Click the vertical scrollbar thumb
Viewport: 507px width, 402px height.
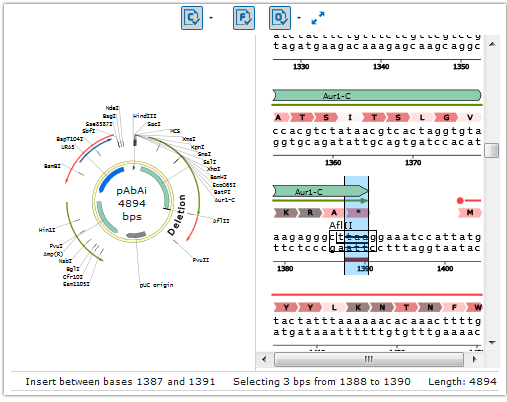pyautogui.click(x=492, y=150)
